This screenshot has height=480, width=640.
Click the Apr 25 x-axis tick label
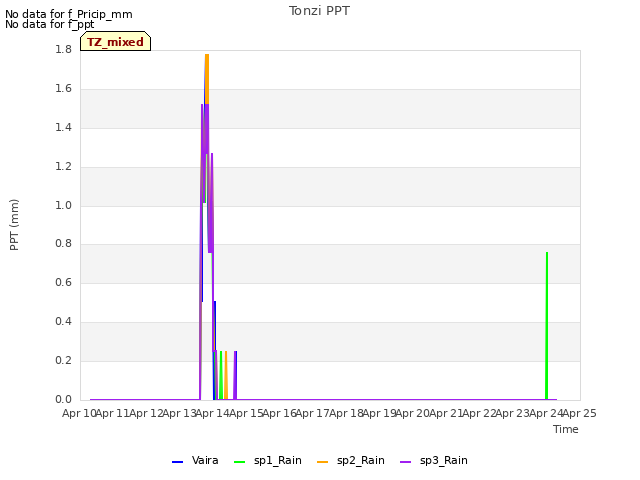coord(579,413)
